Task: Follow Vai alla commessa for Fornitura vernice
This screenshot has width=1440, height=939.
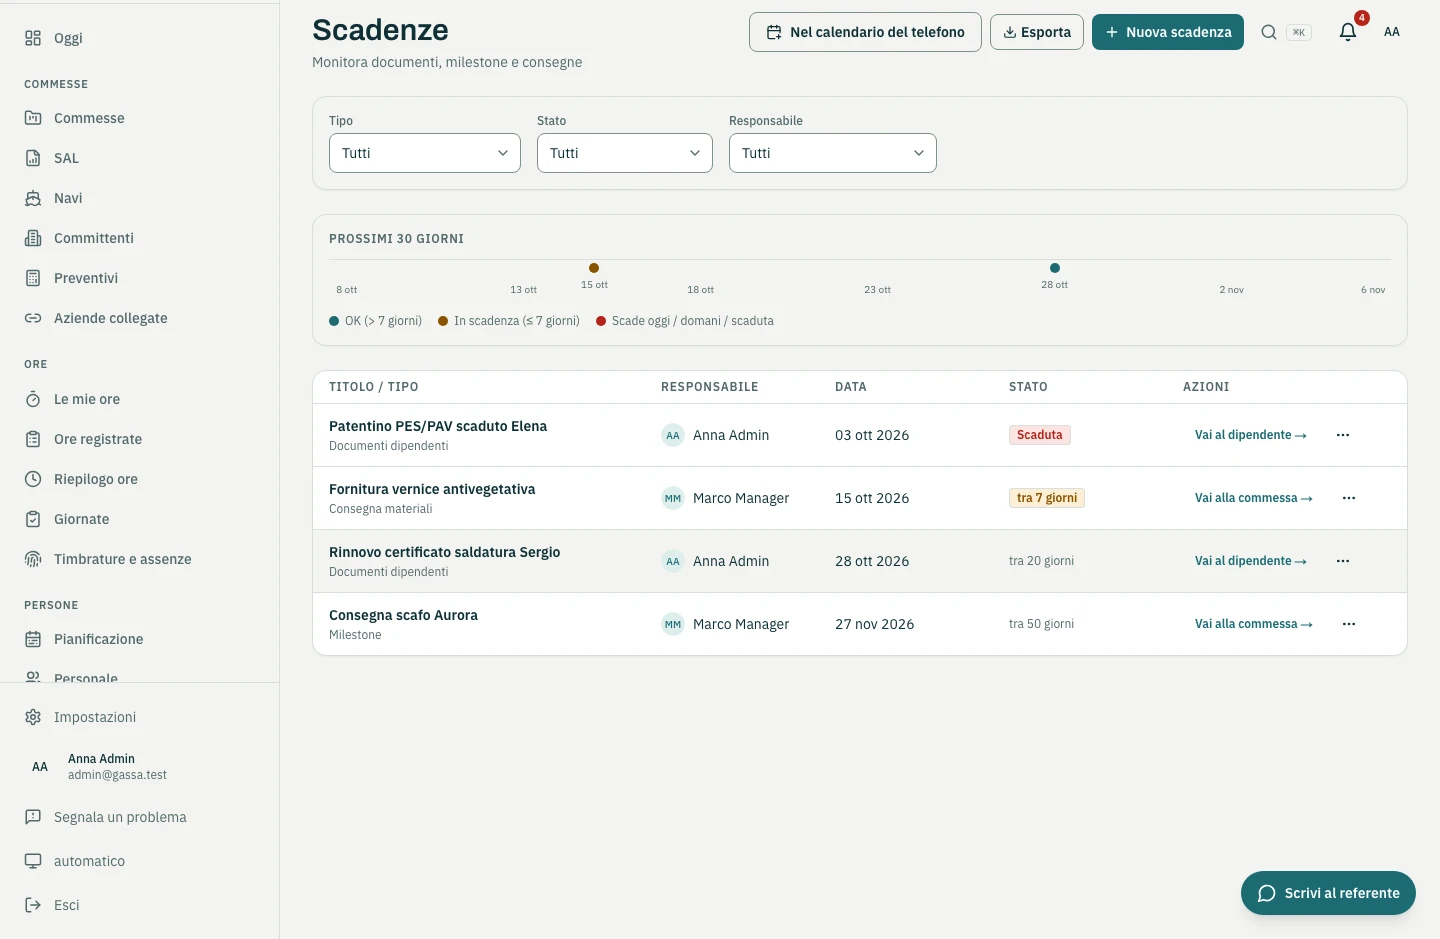Action: tap(1254, 498)
